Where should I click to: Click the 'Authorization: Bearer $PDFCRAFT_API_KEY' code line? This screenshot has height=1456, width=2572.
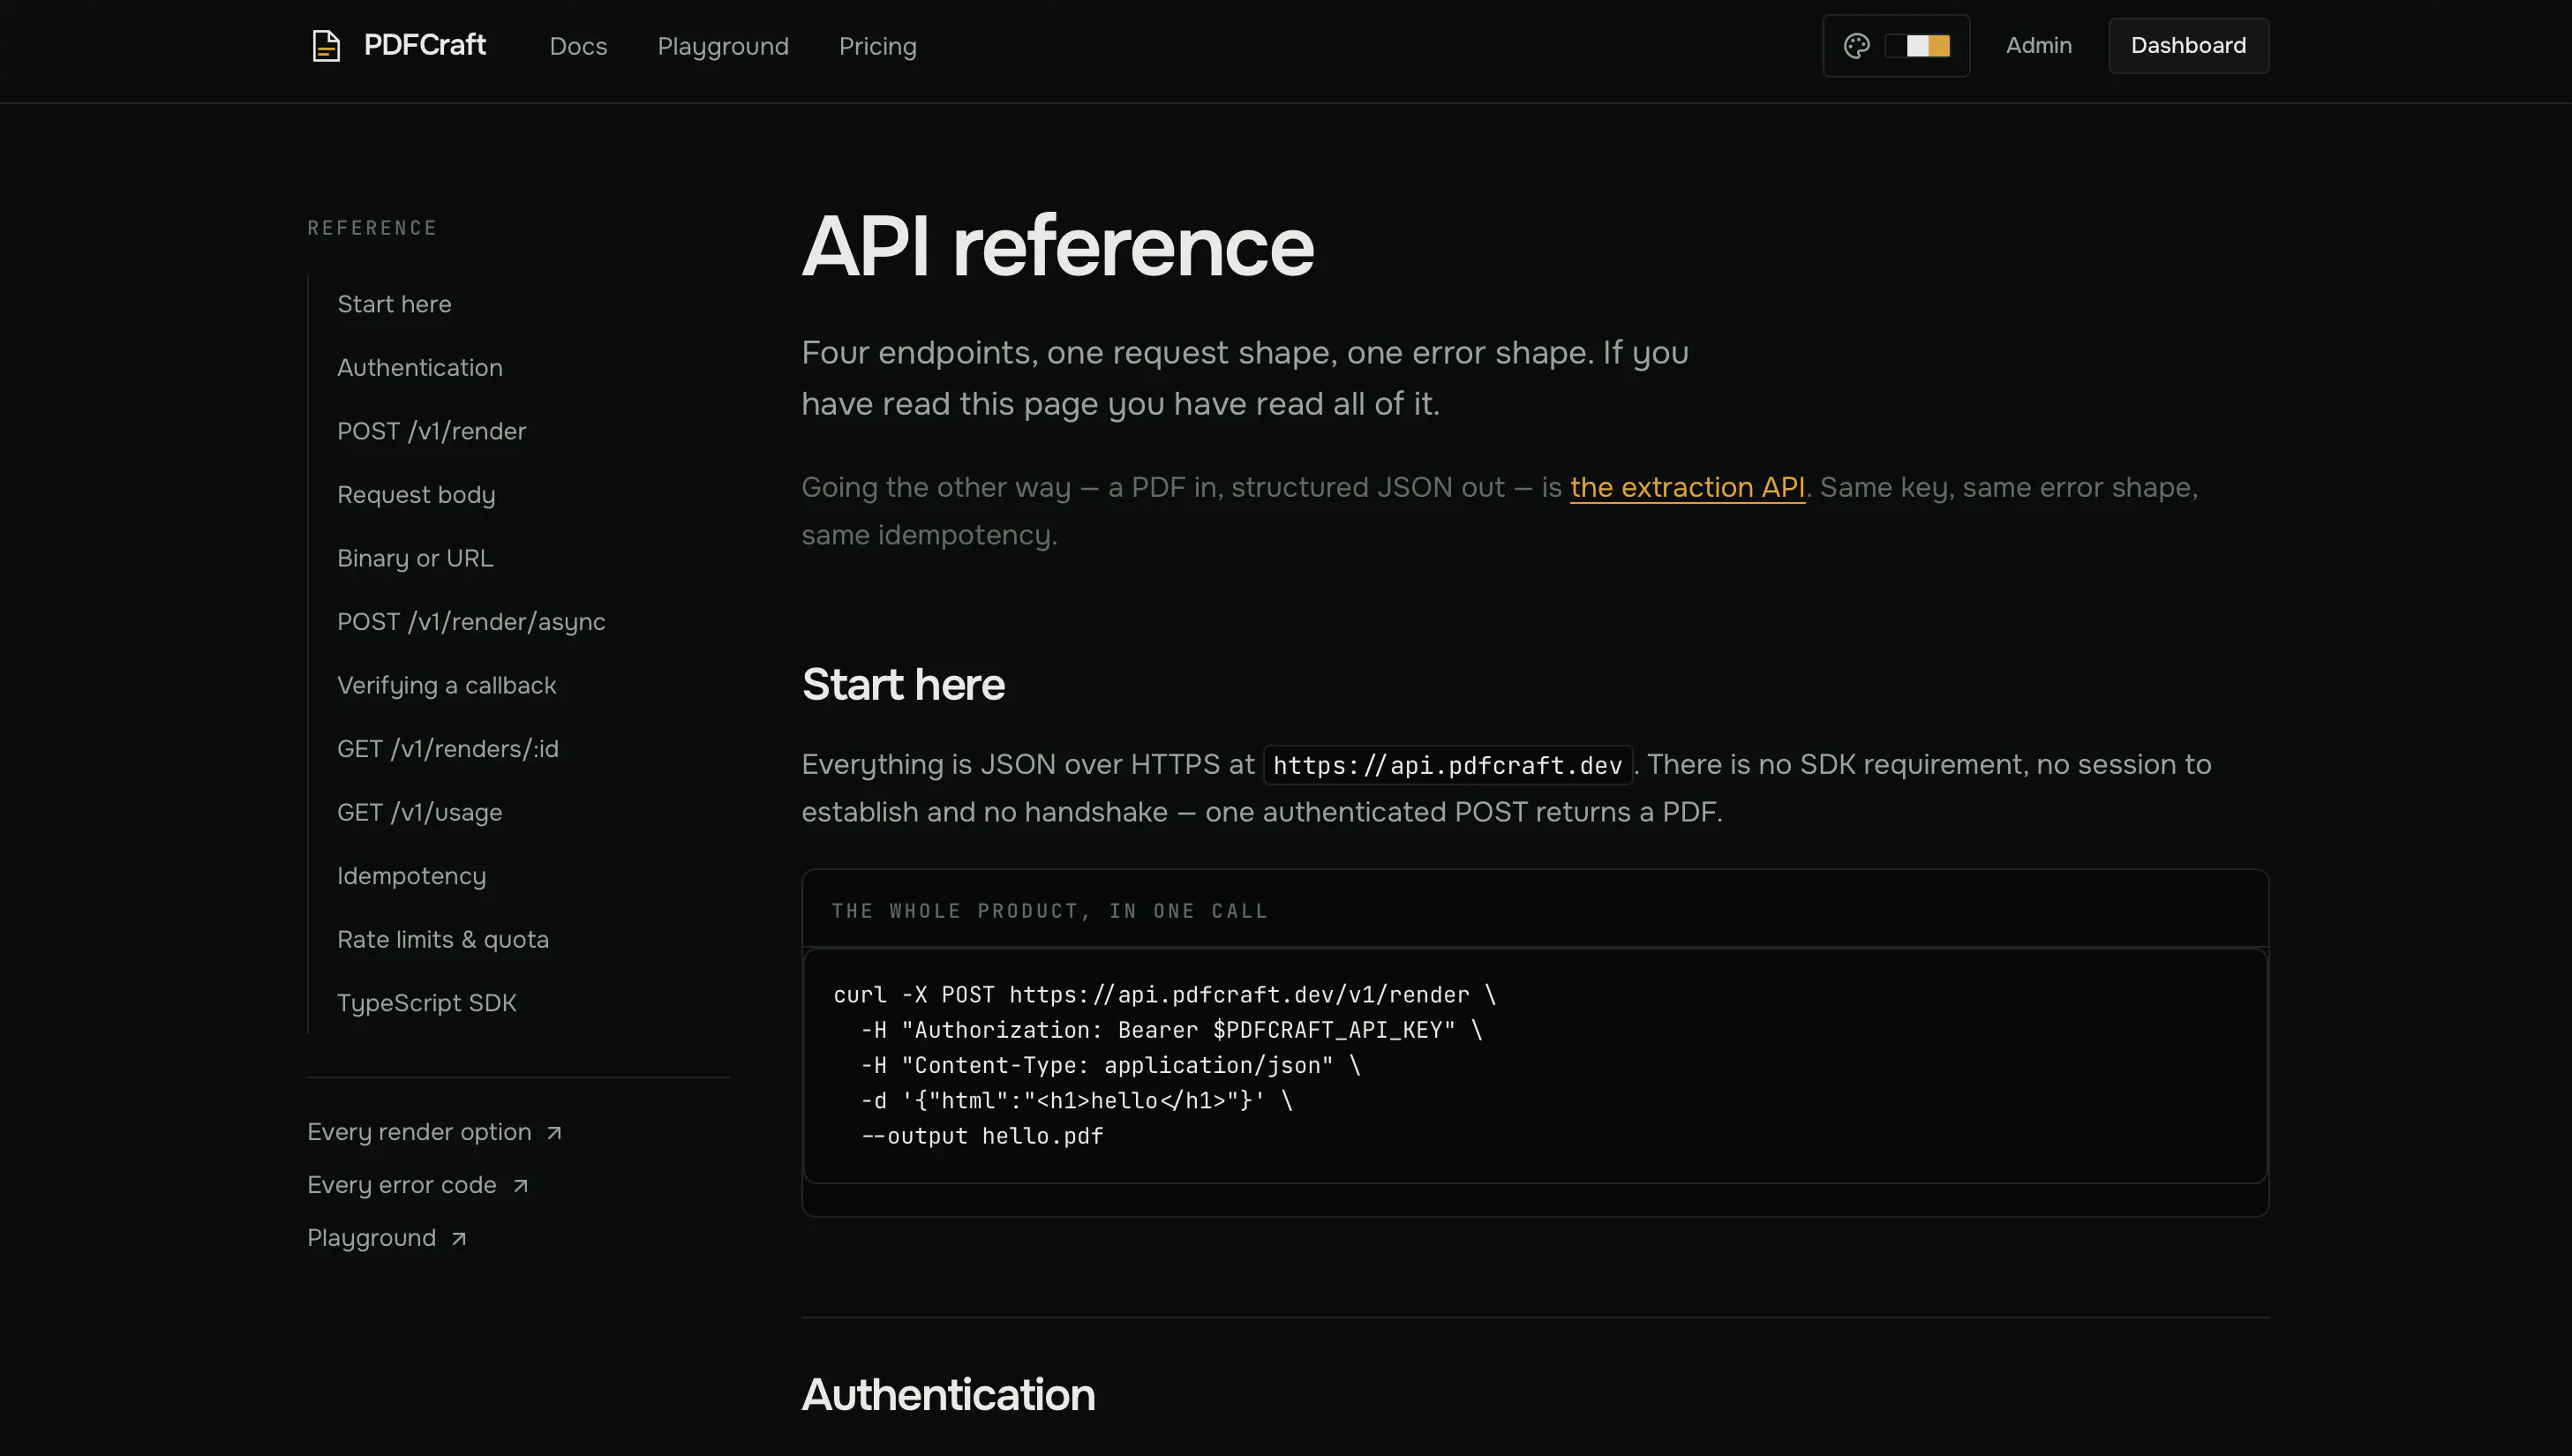(x=1171, y=1030)
